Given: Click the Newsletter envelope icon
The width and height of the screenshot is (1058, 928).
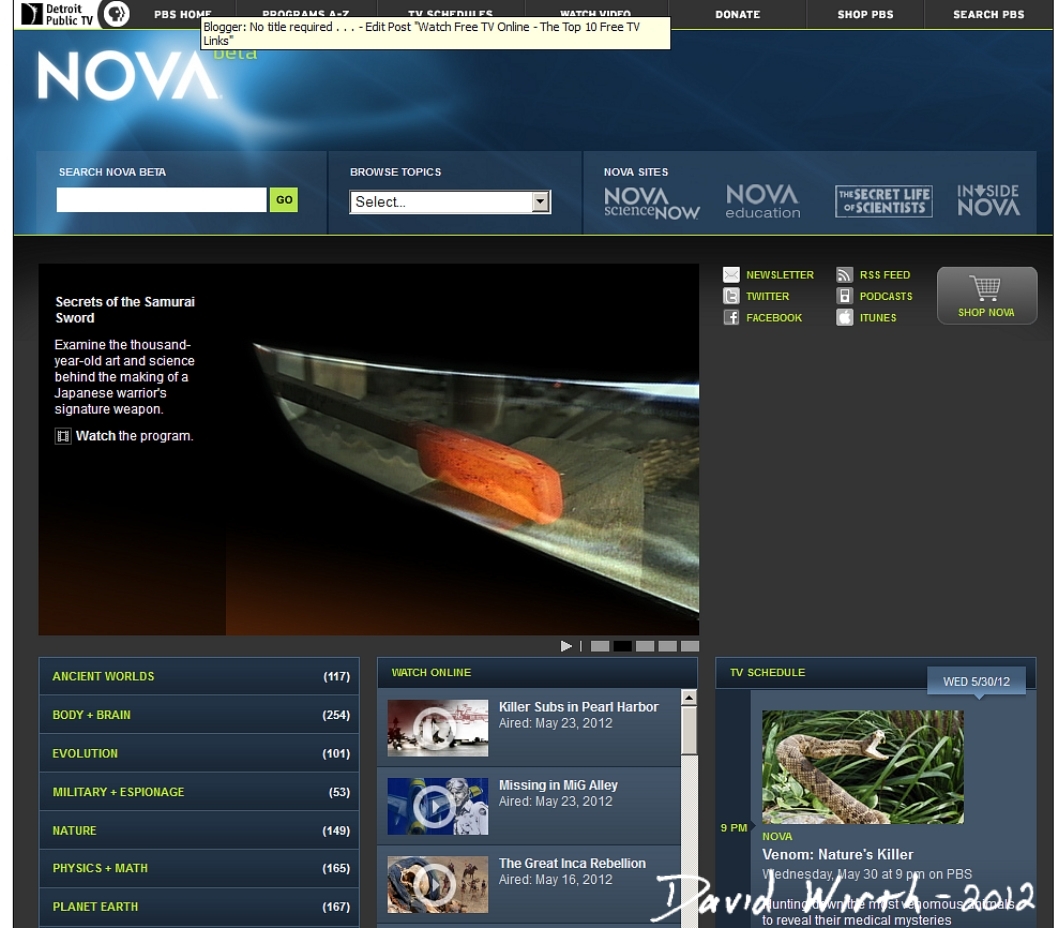Looking at the screenshot, I should (731, 275).
